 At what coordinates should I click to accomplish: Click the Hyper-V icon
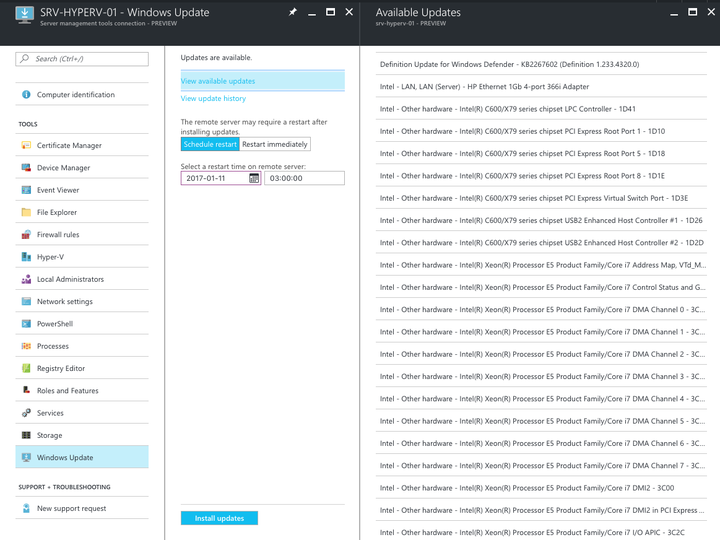tap(26, 257)
